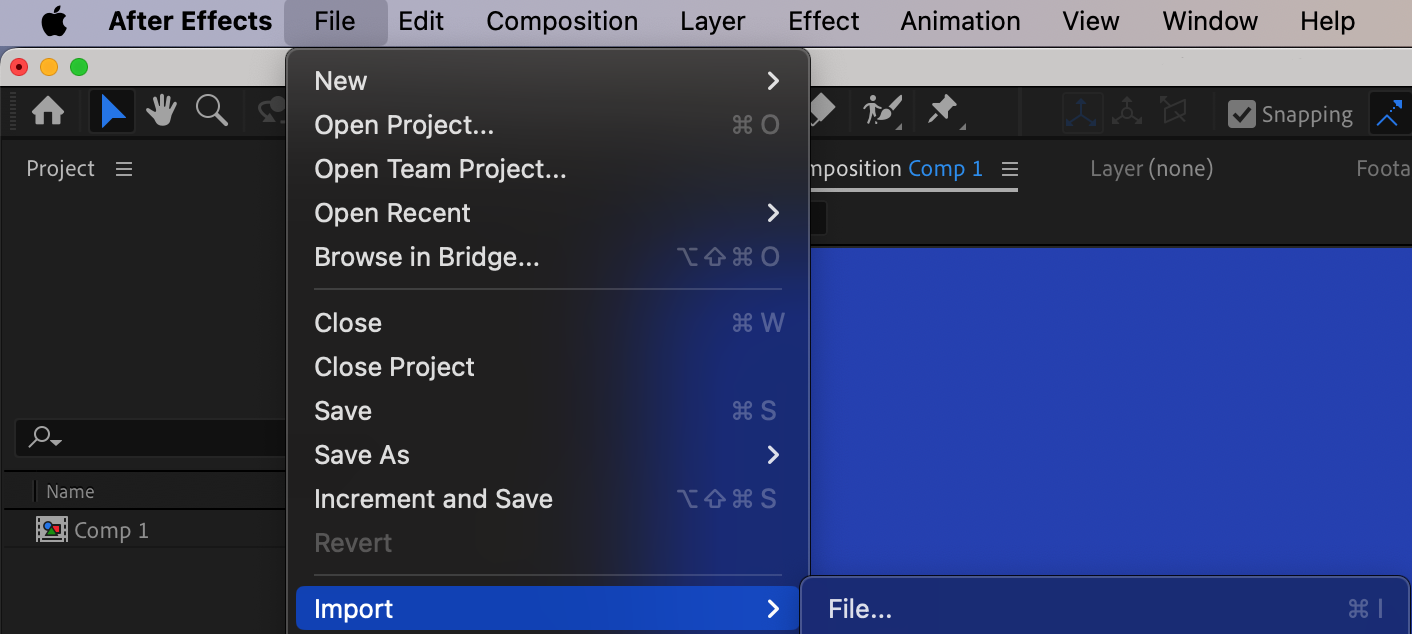This screenshot has height=634, width=1412.
Task: Toggle snap along extended edges option
Action: pos(1390,114)
